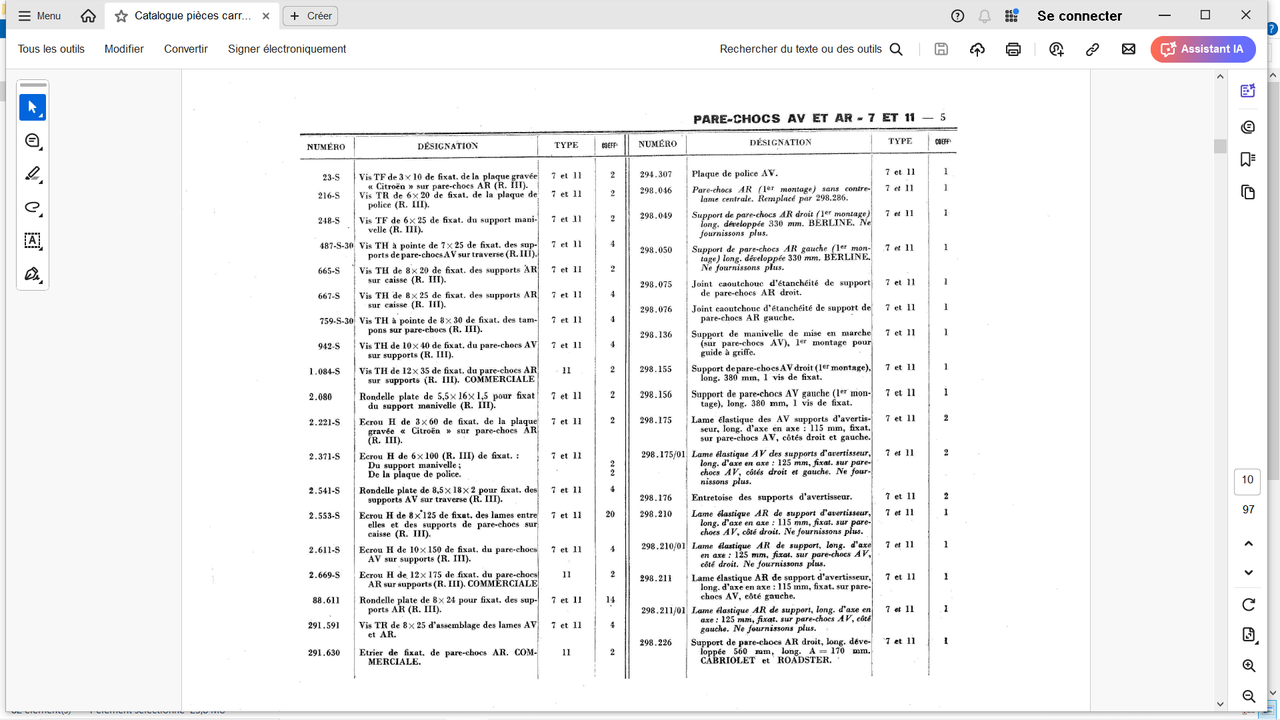Open the bookmarks panel

(1248, 159)
